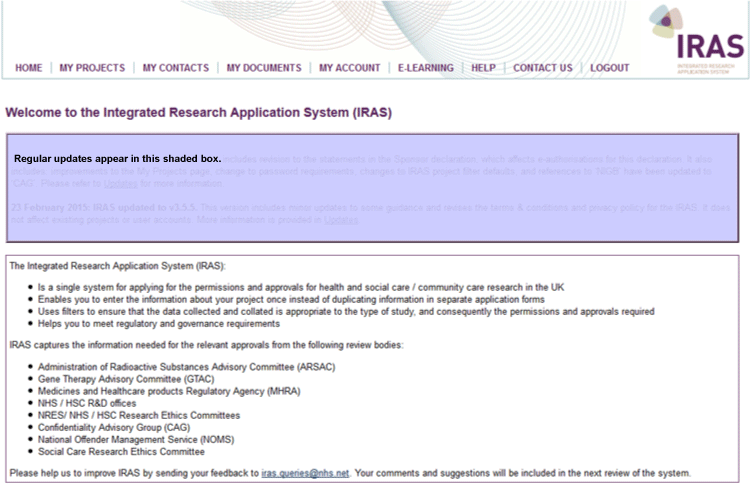
Task: Open the E-LEARNING page
Action: (x=425, y=68)
